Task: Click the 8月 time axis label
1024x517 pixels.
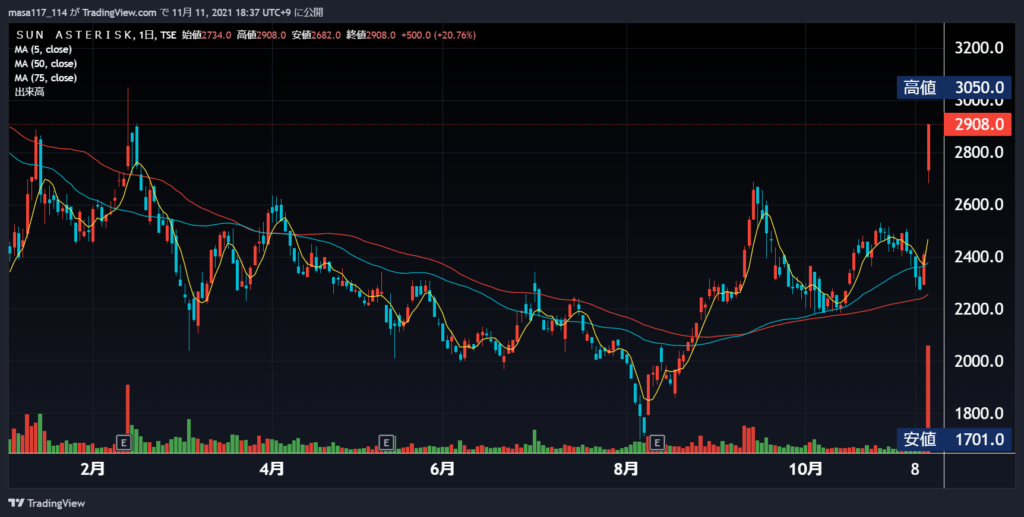Action: click(x=626, y=469)
